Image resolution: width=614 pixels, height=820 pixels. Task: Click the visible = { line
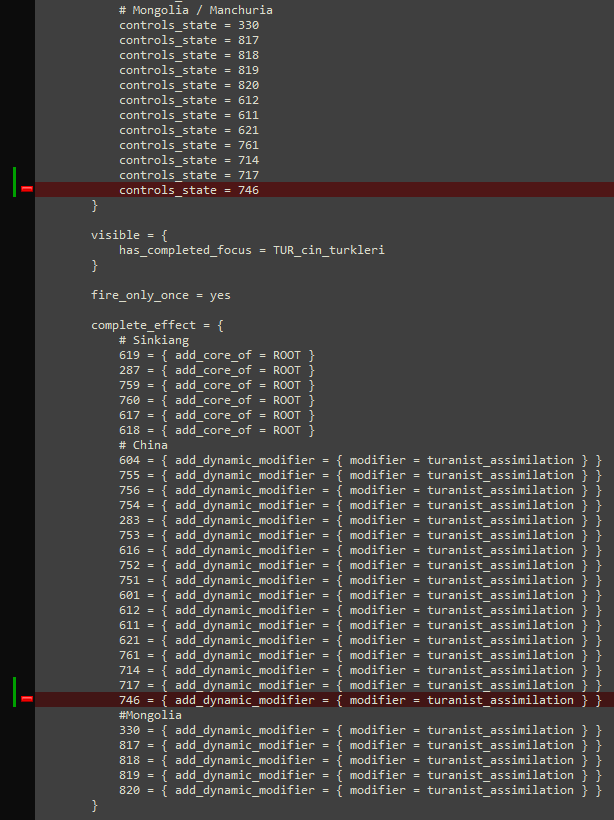click(x=129, y=235)
